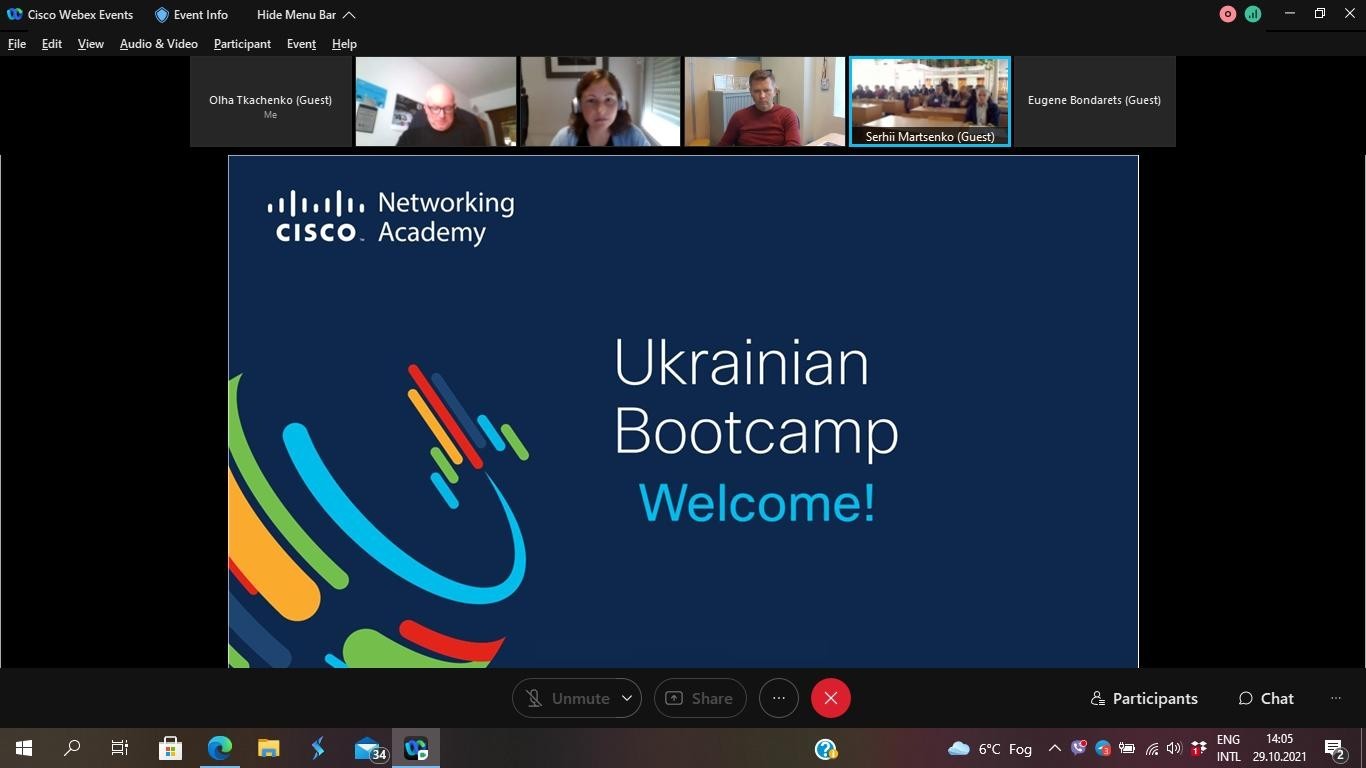Show hidden system tray icons
This screenshot has height=768, width=1366.
coord(1055,749)
